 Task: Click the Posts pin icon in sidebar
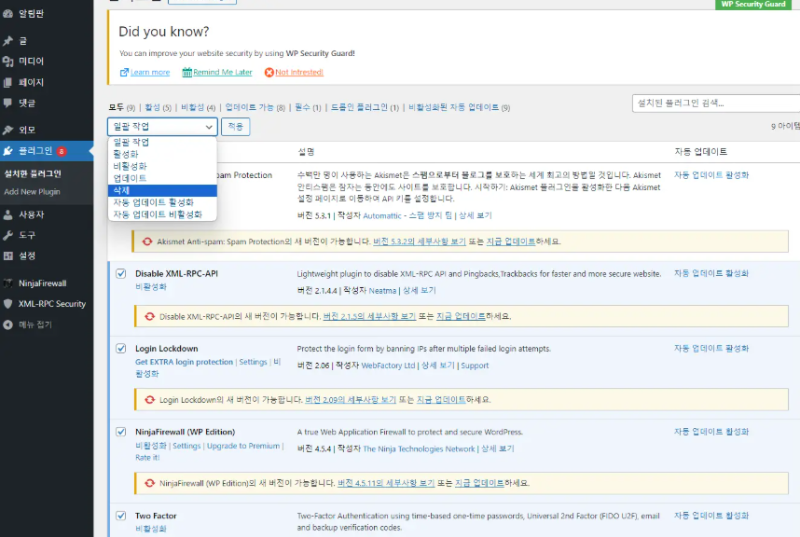point(8,41)
